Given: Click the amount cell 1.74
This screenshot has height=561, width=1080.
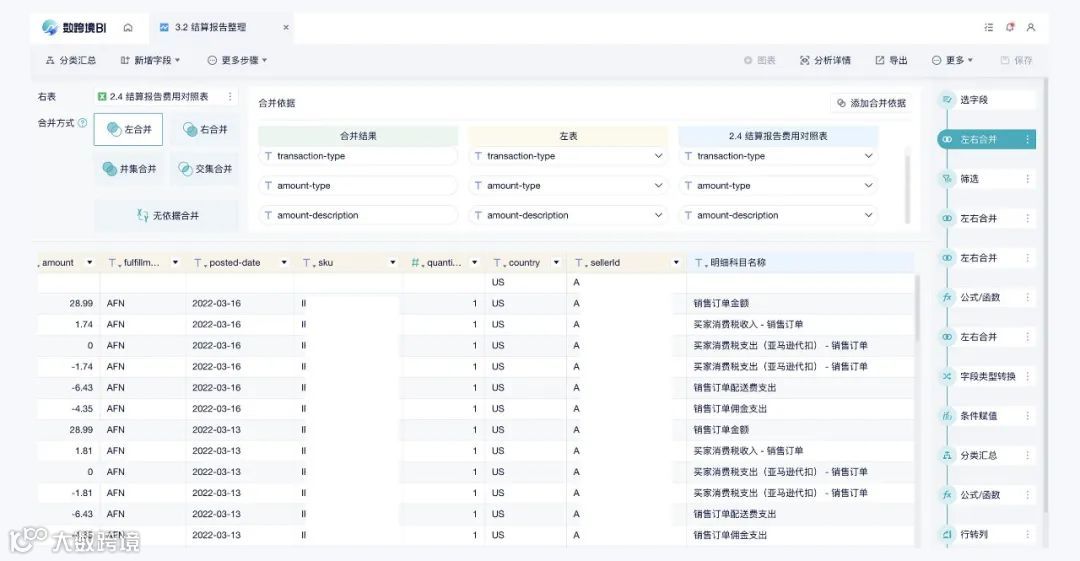Looking at the screenshot, I should click(69, 325).
